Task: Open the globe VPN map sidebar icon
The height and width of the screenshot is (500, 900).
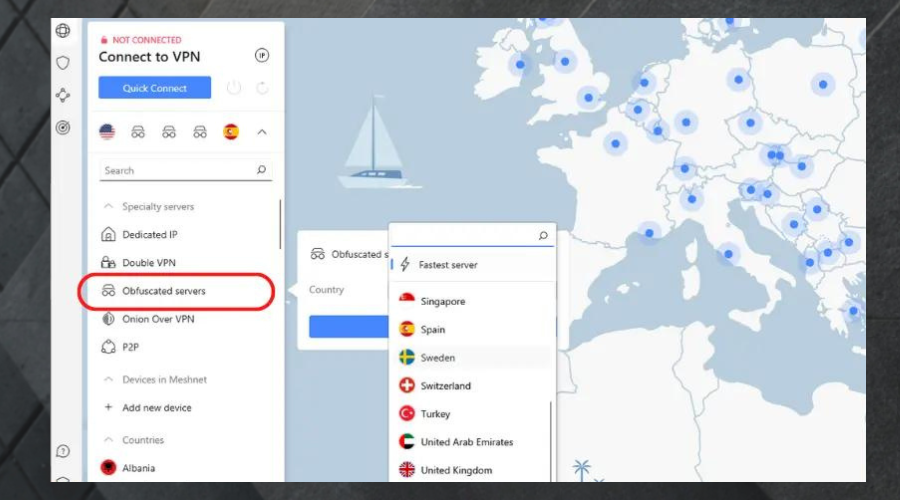Action: tap(63, 31)
